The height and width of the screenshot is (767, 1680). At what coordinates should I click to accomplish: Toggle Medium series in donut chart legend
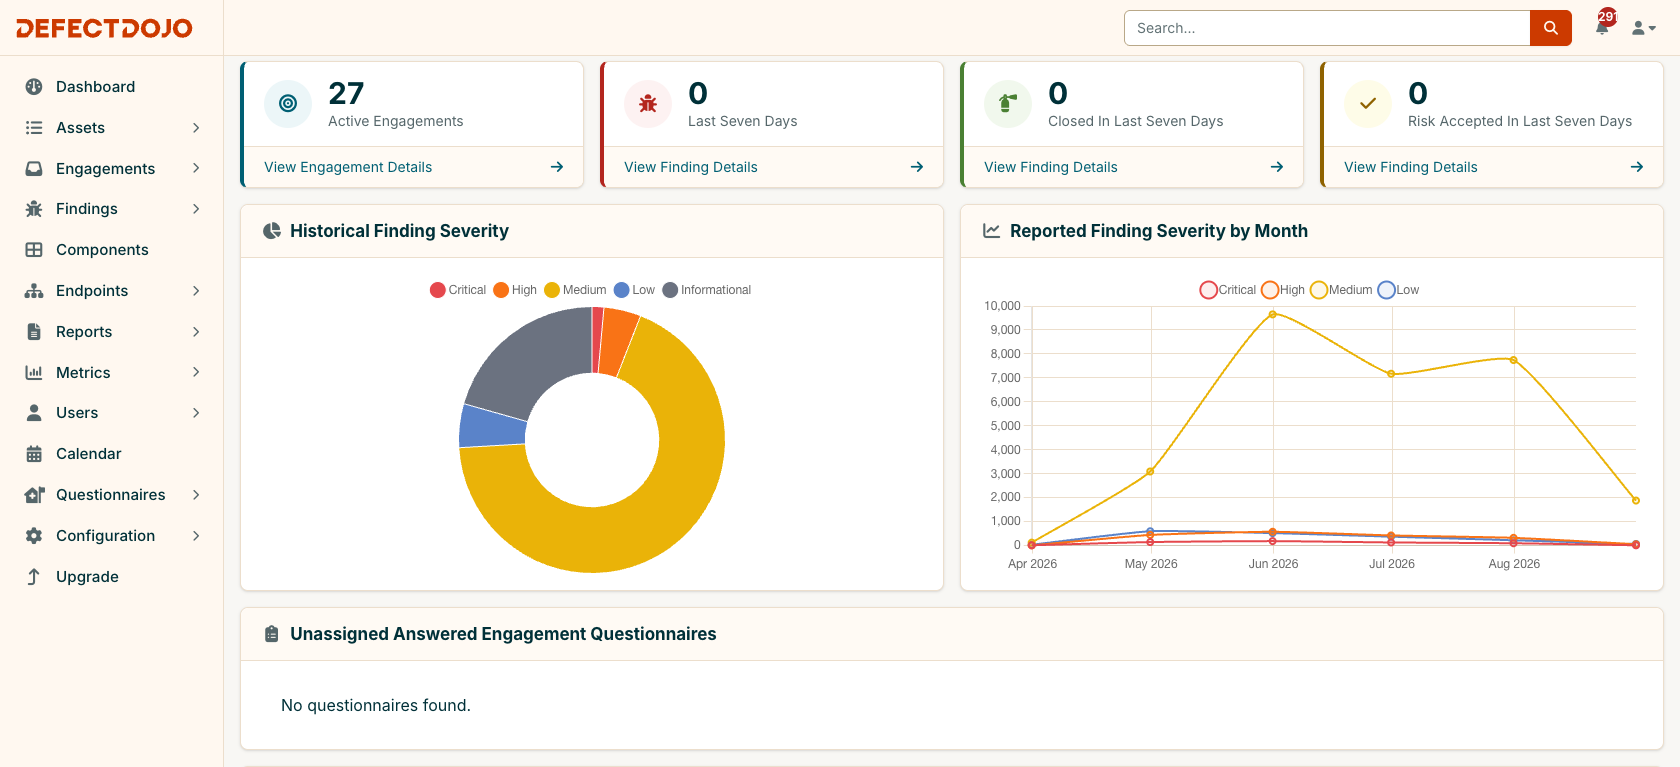pyautogui.click(x=575, y=290)
